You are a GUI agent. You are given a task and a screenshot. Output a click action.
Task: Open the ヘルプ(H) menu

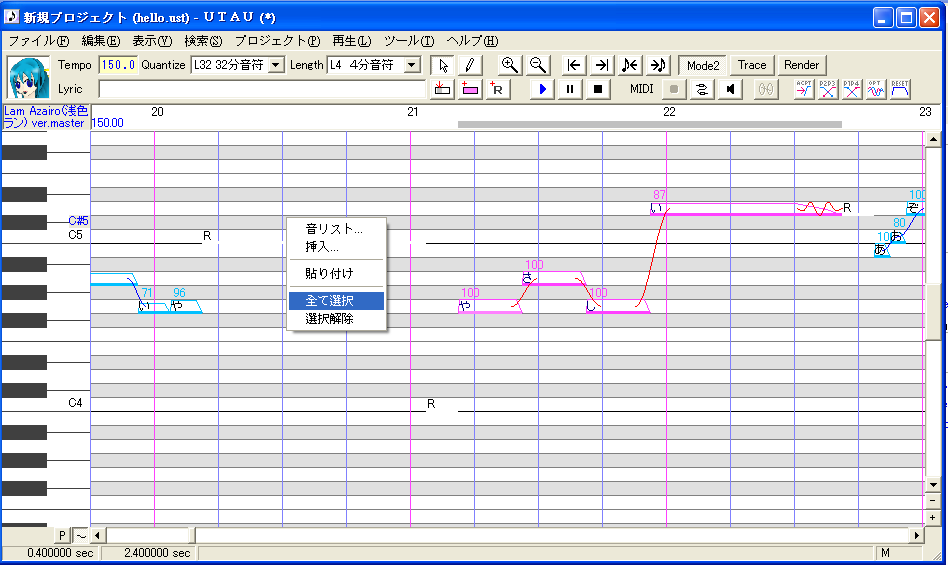(x=472, y=41)
